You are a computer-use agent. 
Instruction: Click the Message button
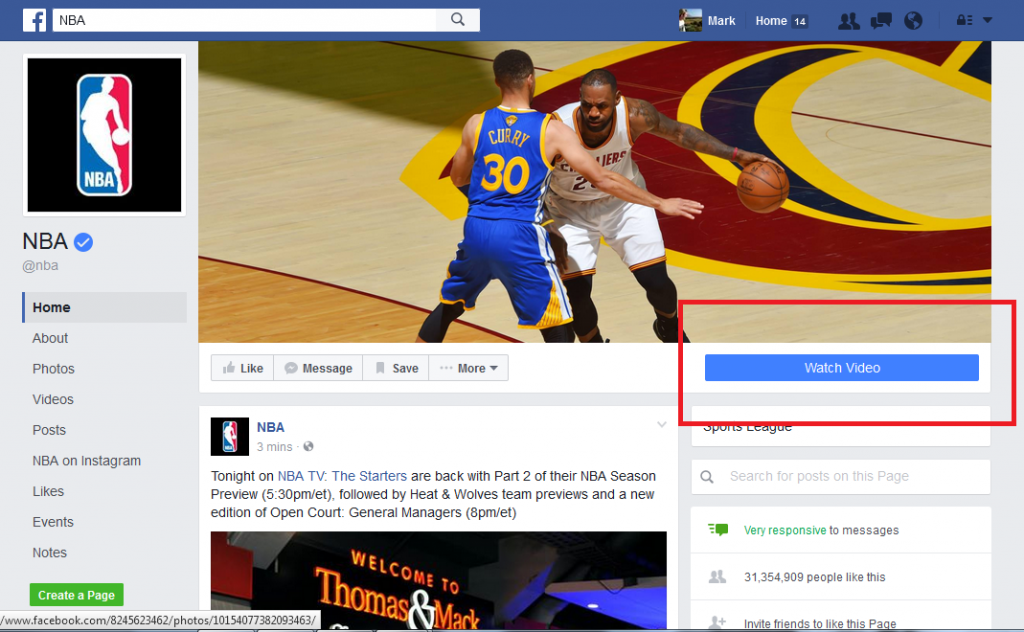[x=318, y=368]
